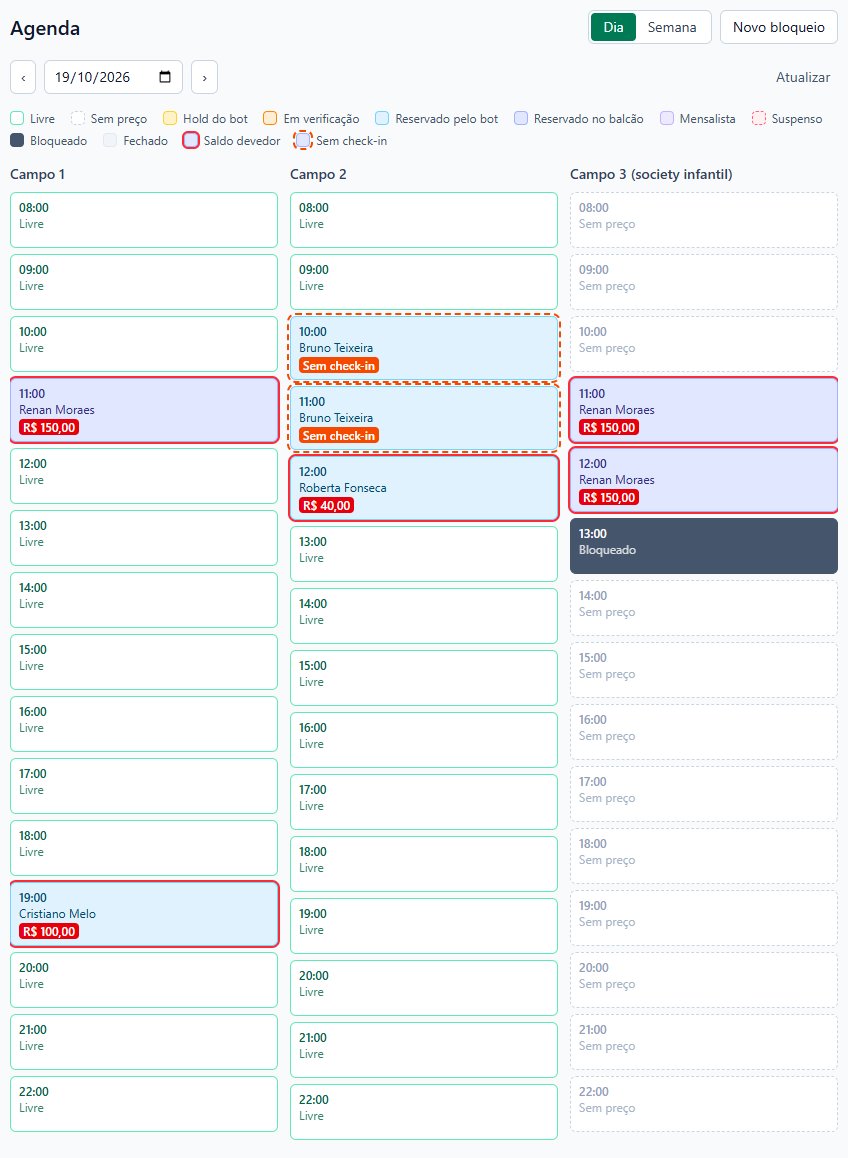Select the 13:00 Livre slot in Campo 2

(424, 554)
